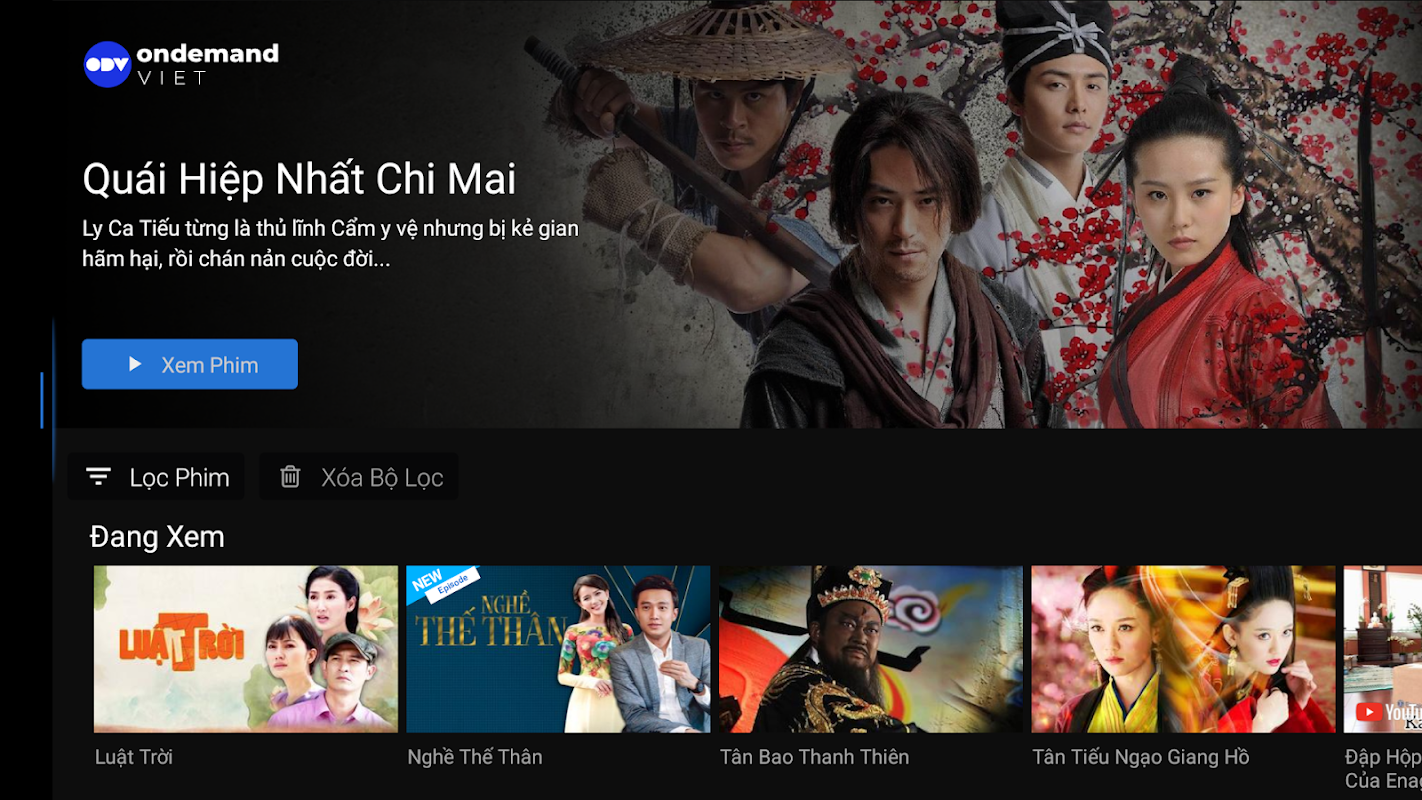Click the Quái Hiệp Nhất Chi Mai title

(x=299, y=180)
